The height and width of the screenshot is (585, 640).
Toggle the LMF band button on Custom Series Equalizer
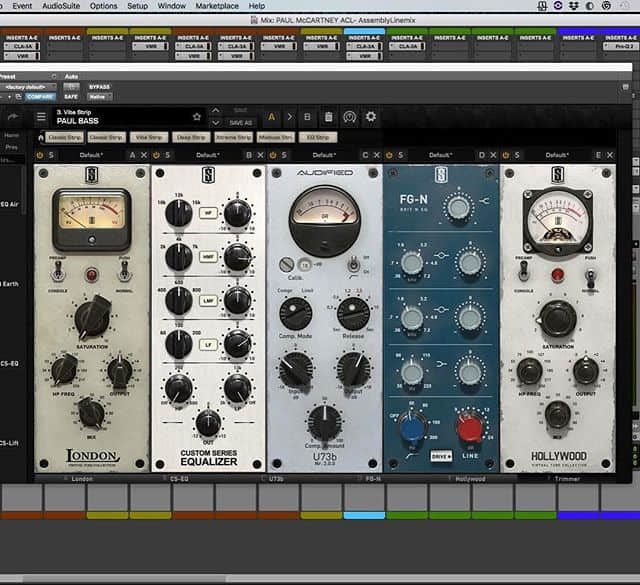tap(208, 301)
